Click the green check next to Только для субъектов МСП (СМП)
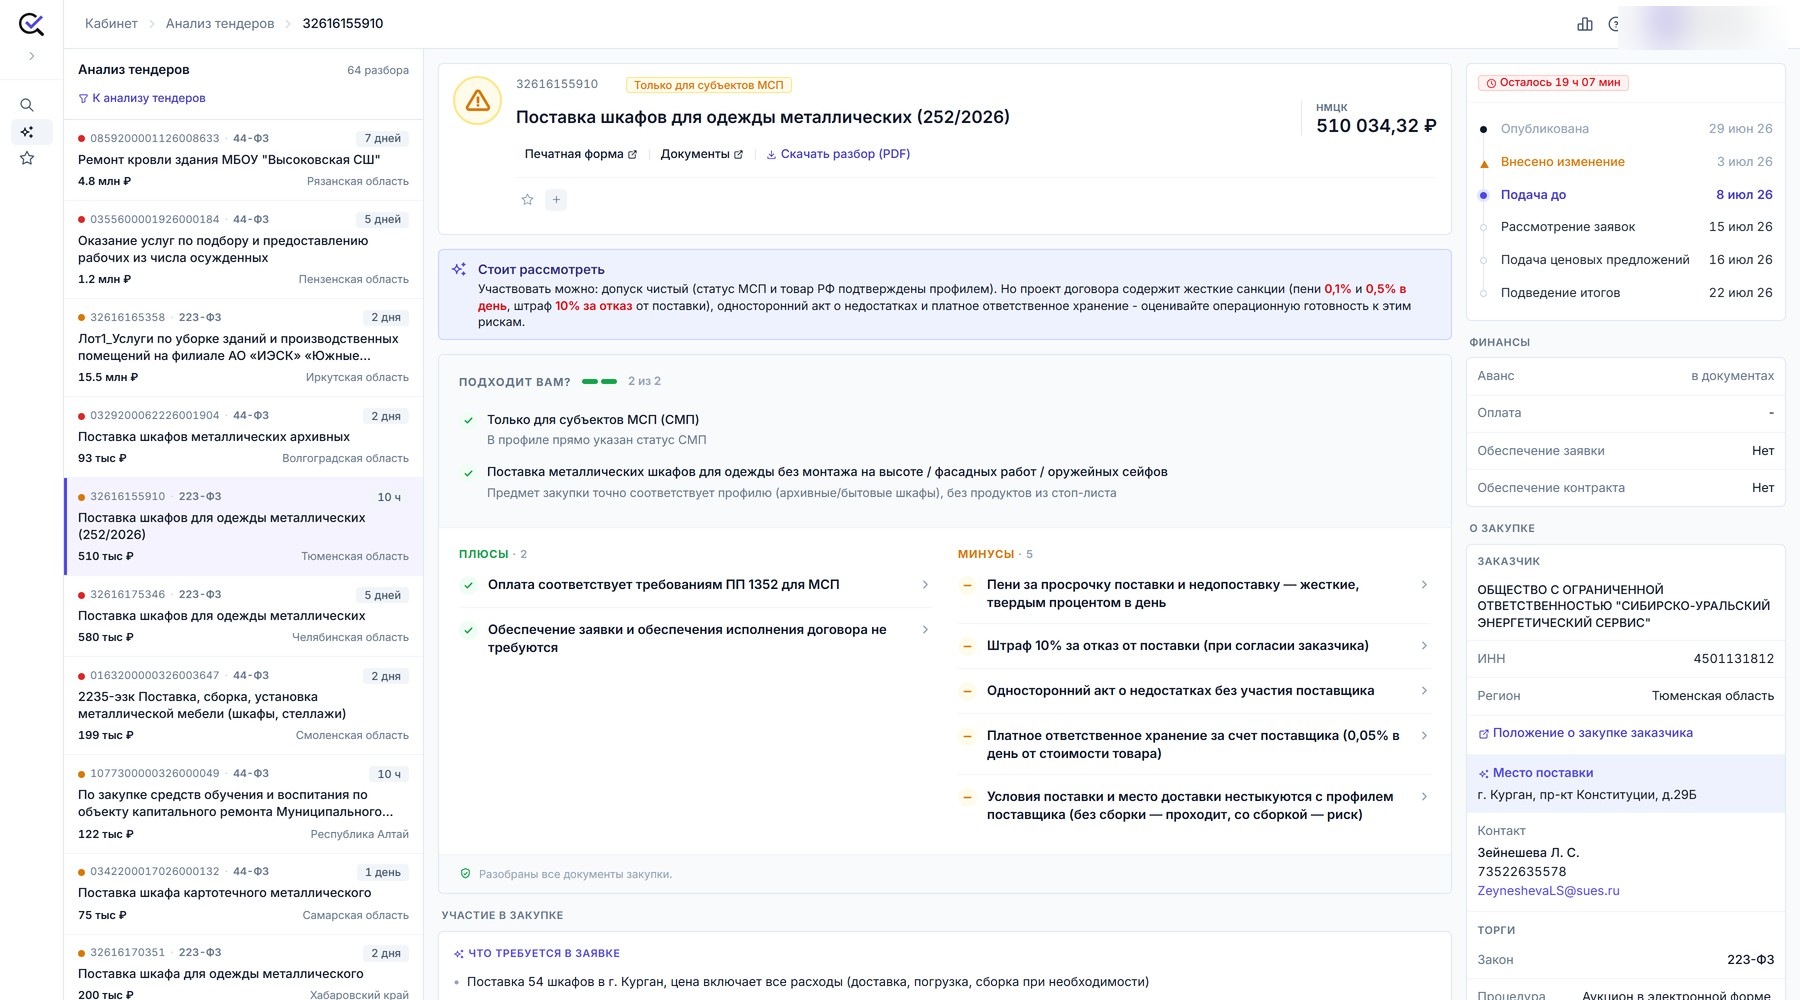The image size is (1800, 1000). pos(468,421)
